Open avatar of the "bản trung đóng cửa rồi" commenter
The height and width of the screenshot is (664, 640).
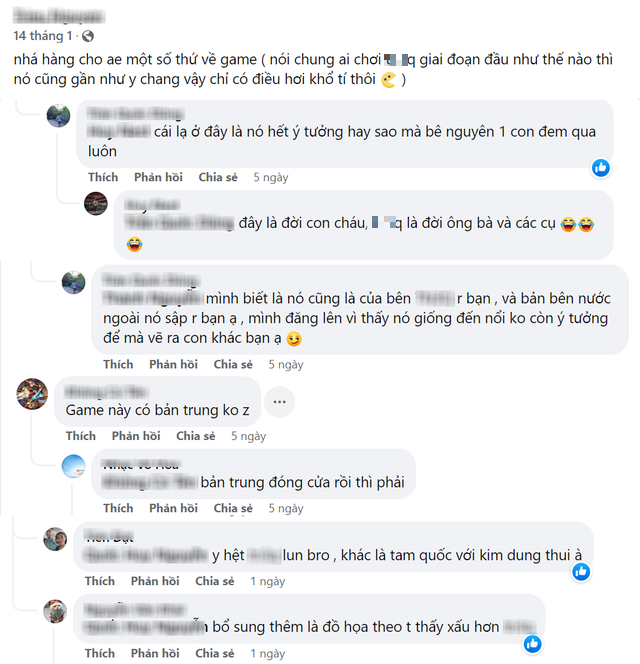pyautogui.click(x=73, y=466)
